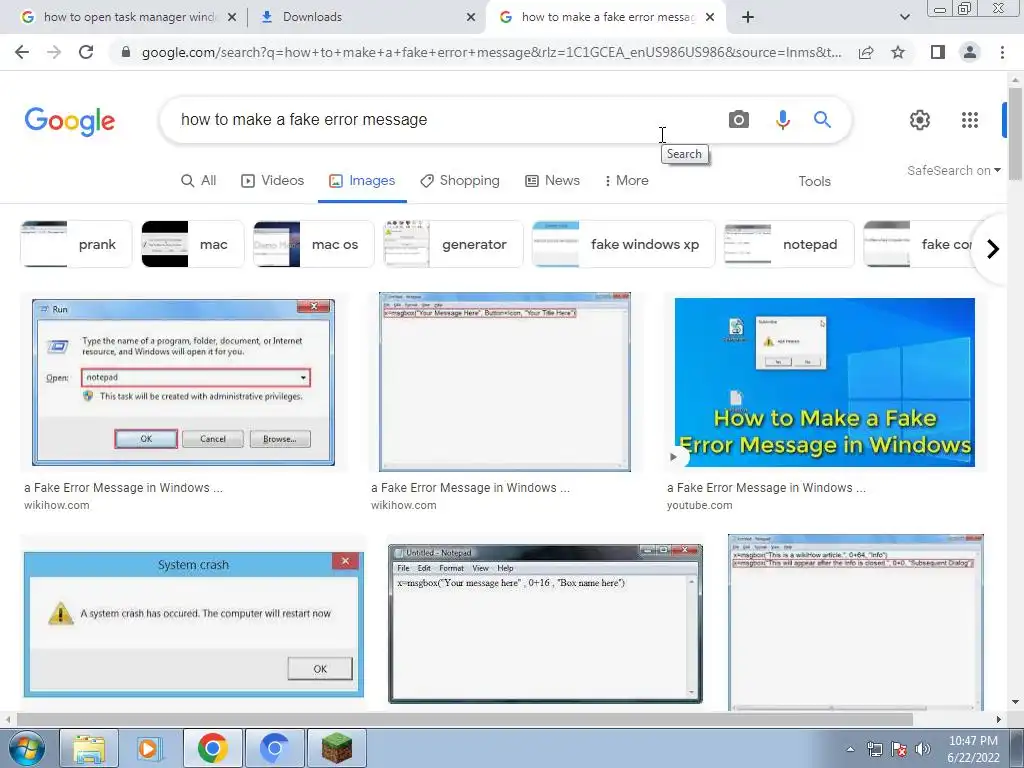The height and width of the screenshot is (768, 1024).
Task: Open Windows Explorer from taskbar
Action: [x=89, y=748]
